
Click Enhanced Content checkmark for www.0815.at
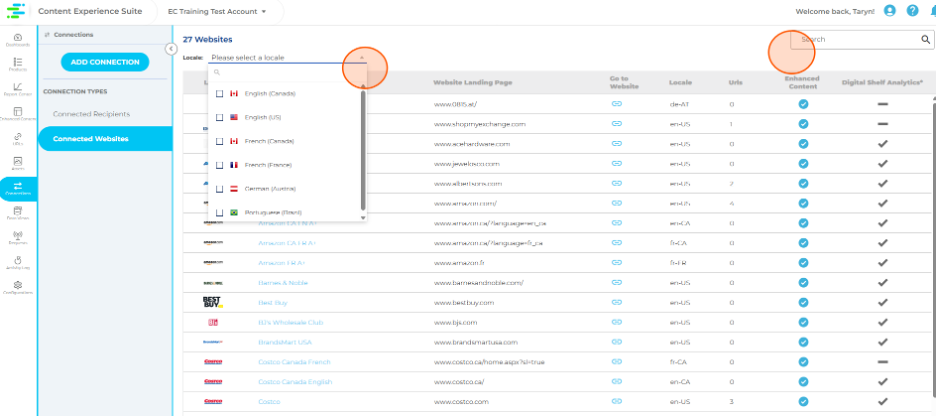pyautogui.click(x=803, y=104)
